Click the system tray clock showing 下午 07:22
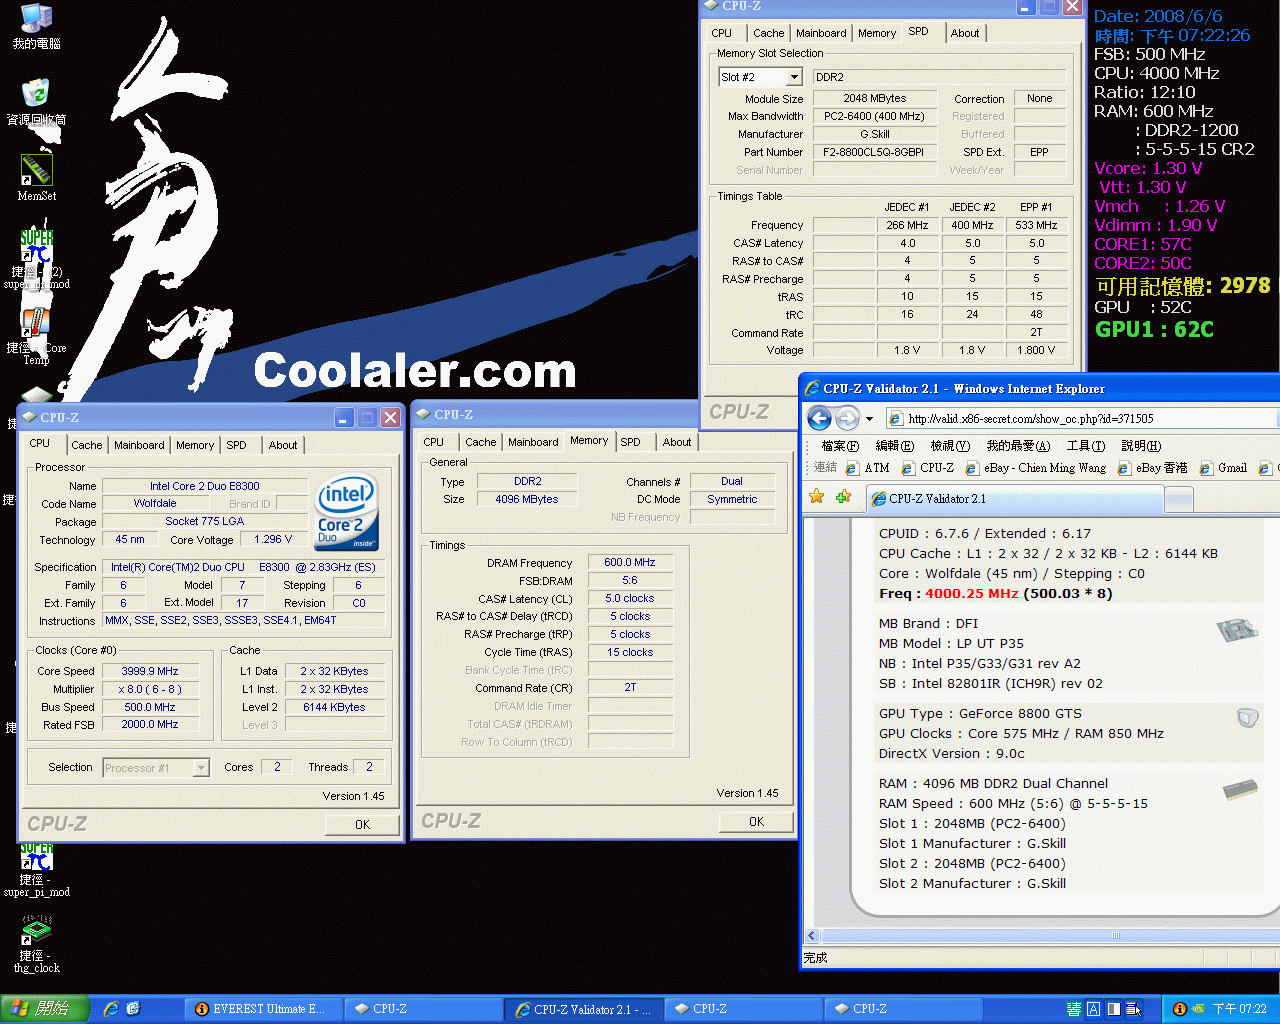This screenshot has width=1280, height=1024. tap(1239, 1009)
